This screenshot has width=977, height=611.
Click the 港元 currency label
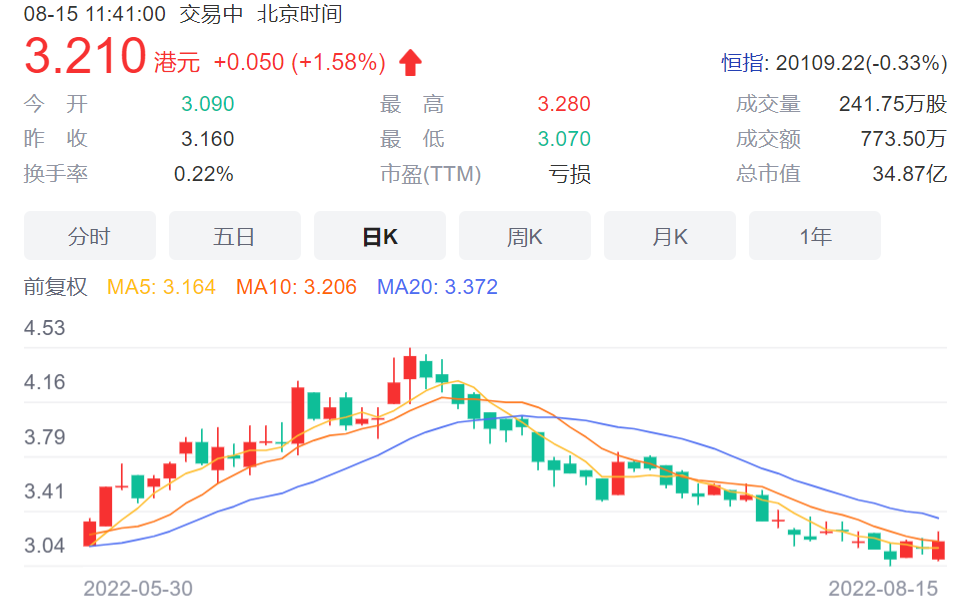pyautogui.click(x=177, y=62)
